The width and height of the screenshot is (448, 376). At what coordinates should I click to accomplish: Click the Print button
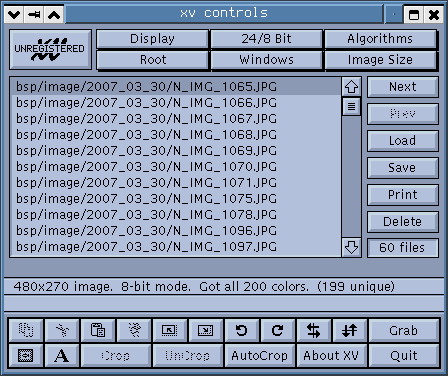click(x=403, y=195)
